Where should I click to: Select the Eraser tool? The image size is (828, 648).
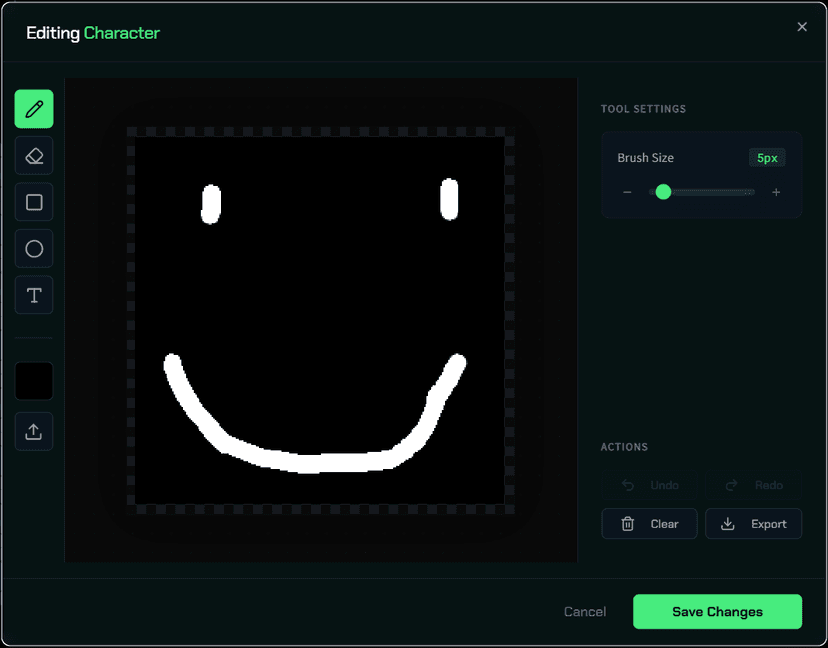pos(33,155)
